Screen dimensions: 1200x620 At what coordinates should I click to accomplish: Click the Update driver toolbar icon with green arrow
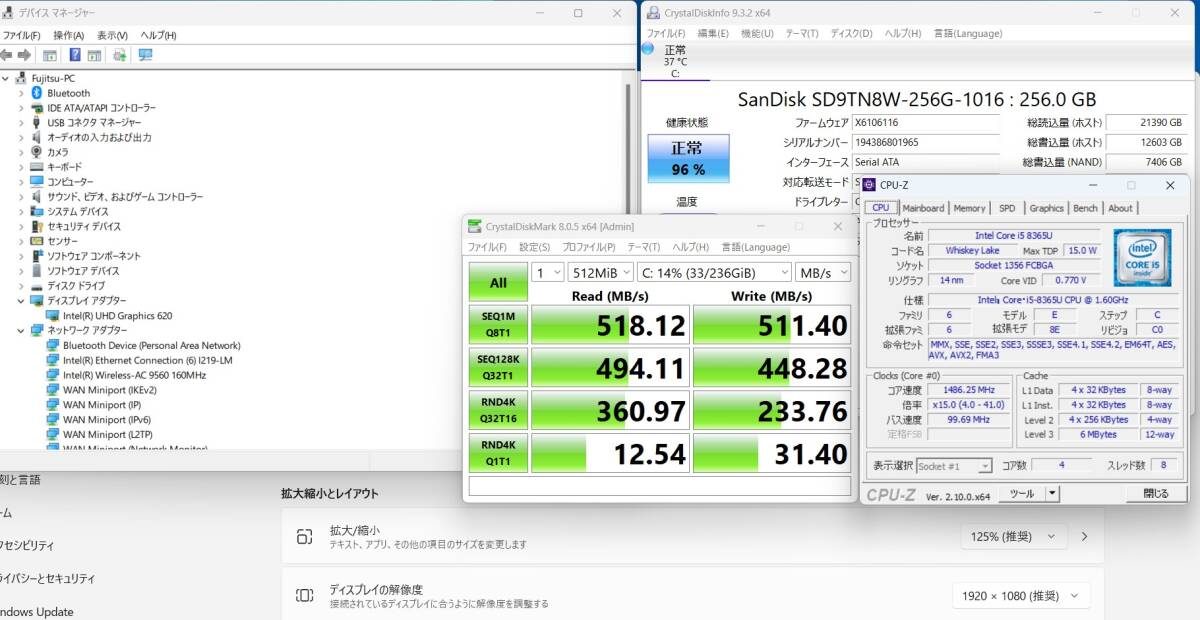[x=120, y=55]
